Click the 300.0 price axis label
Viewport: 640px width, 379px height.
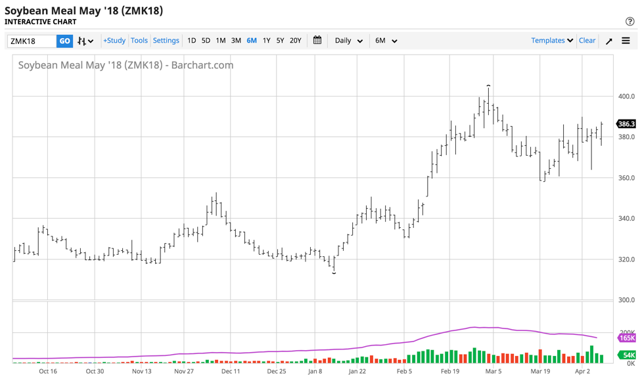click(627, 300)
